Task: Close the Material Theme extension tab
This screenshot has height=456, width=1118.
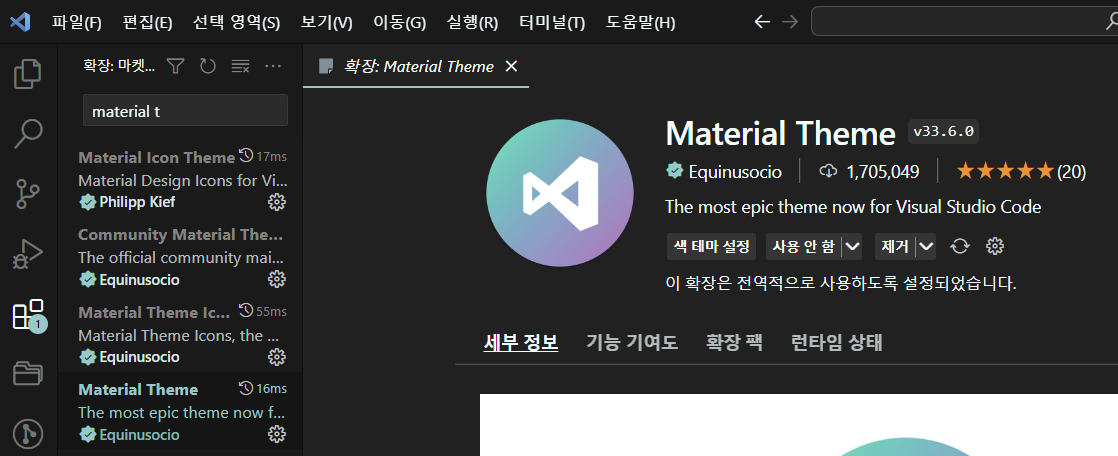Action: pyautogui.click(x=511, y=66)
